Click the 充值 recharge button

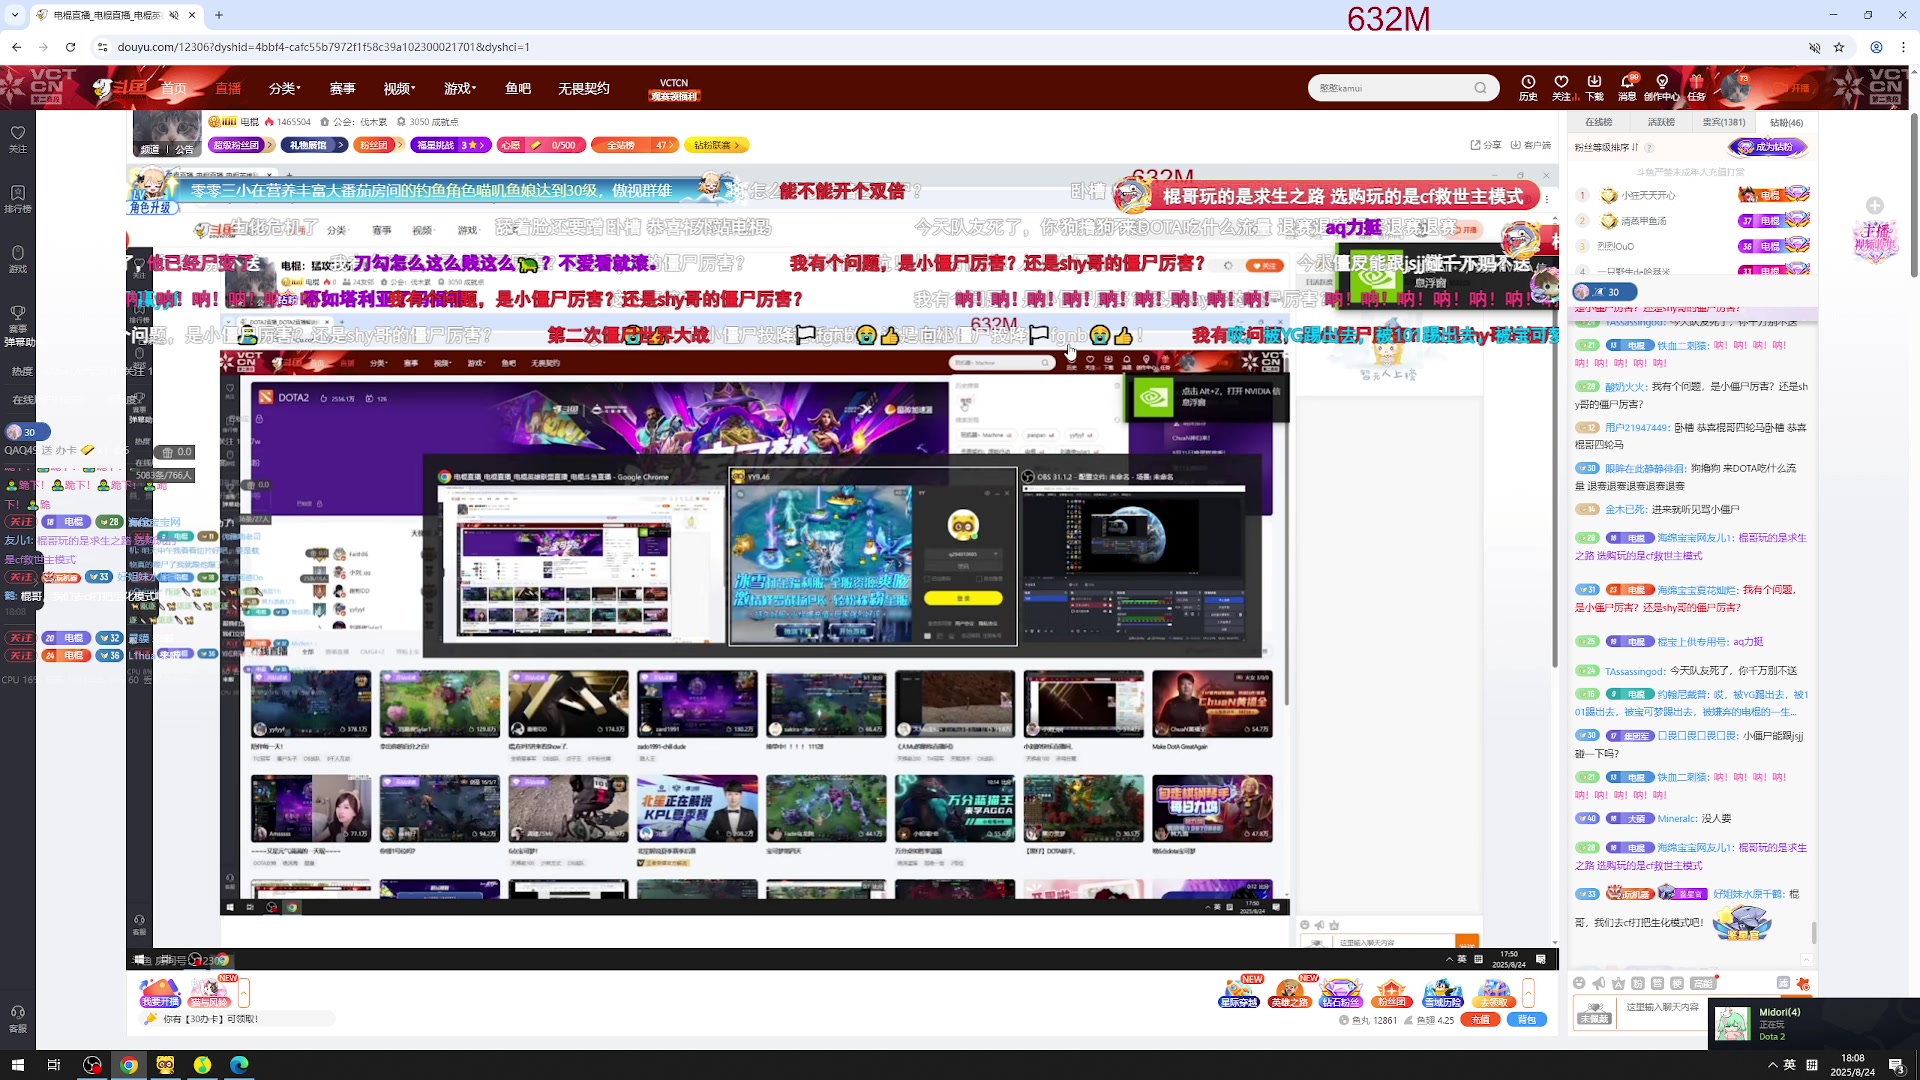click(1481, 1020)
